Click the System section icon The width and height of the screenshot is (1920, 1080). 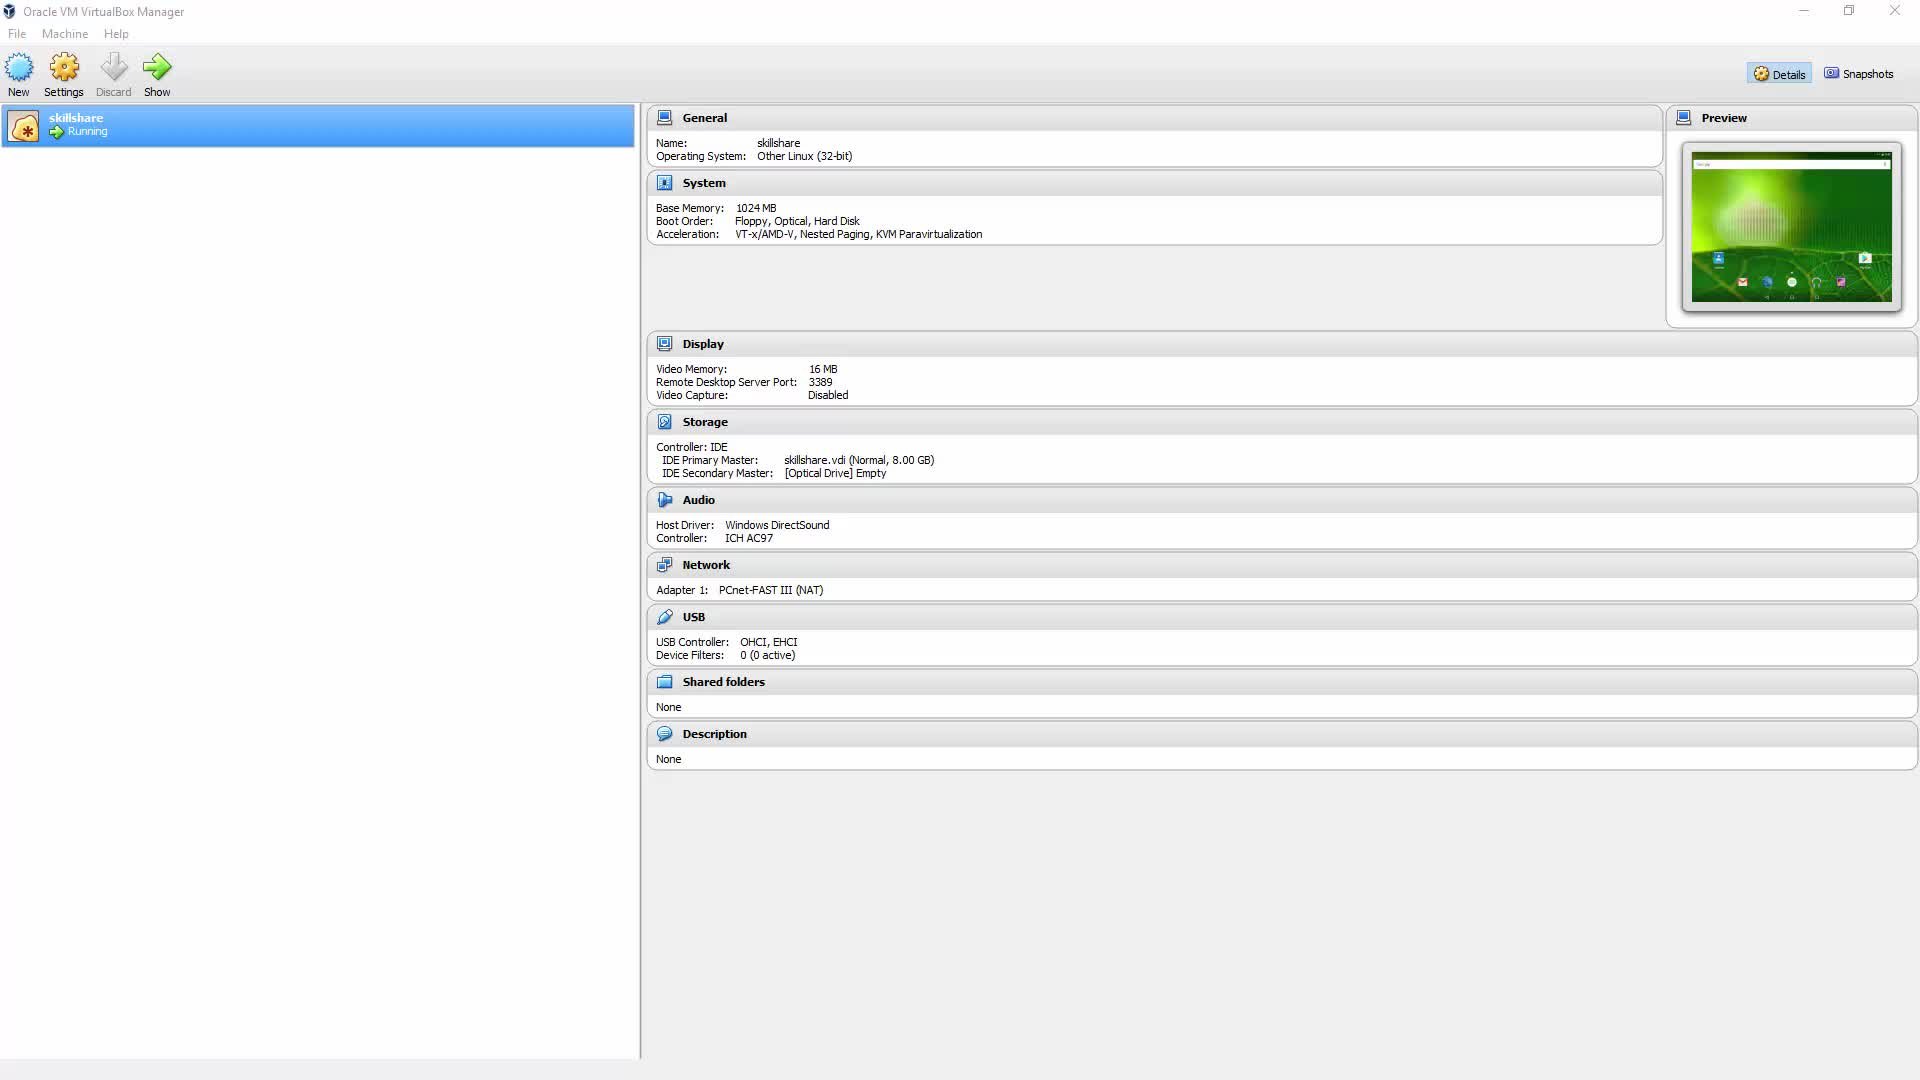pos(664,182)
